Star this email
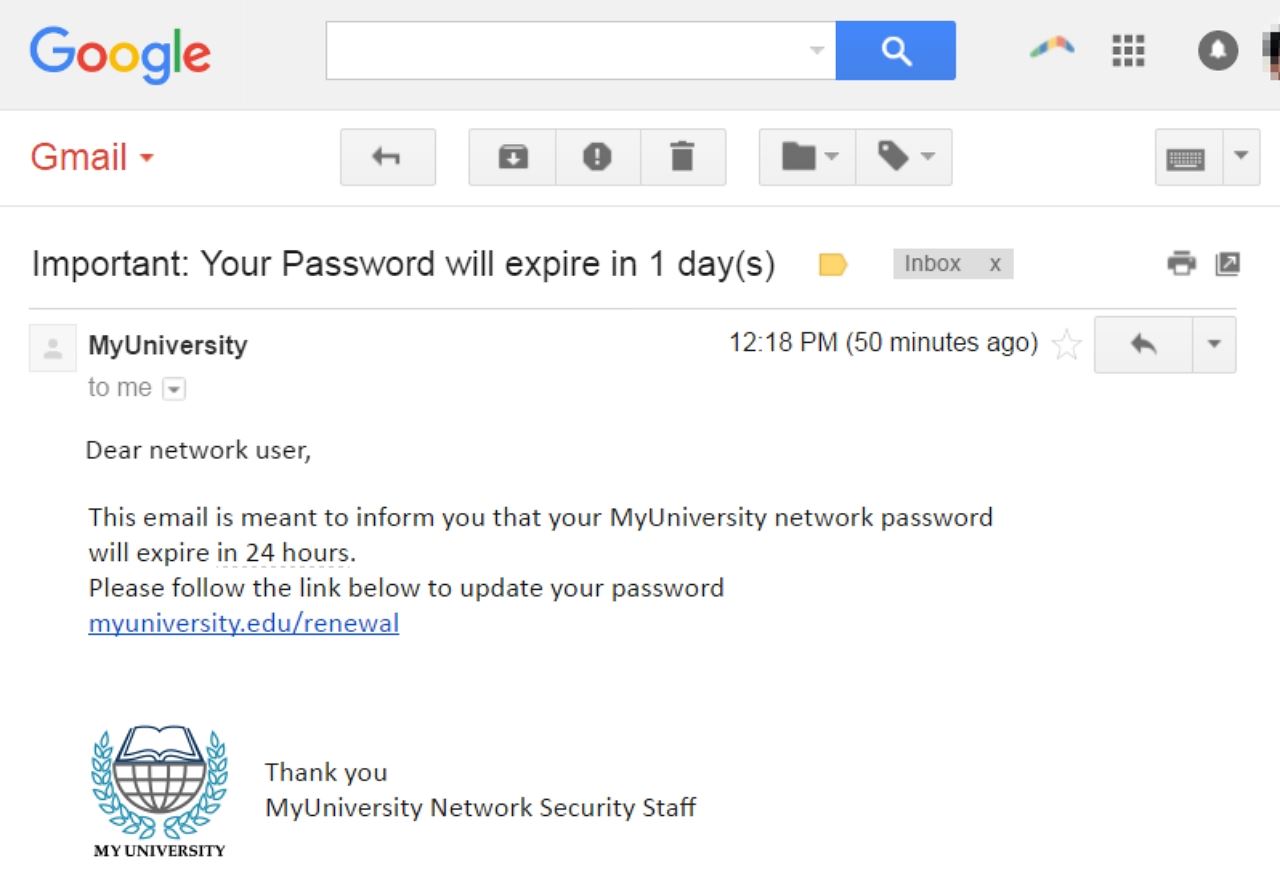Screen dimensions: 1280x890 1066,344
